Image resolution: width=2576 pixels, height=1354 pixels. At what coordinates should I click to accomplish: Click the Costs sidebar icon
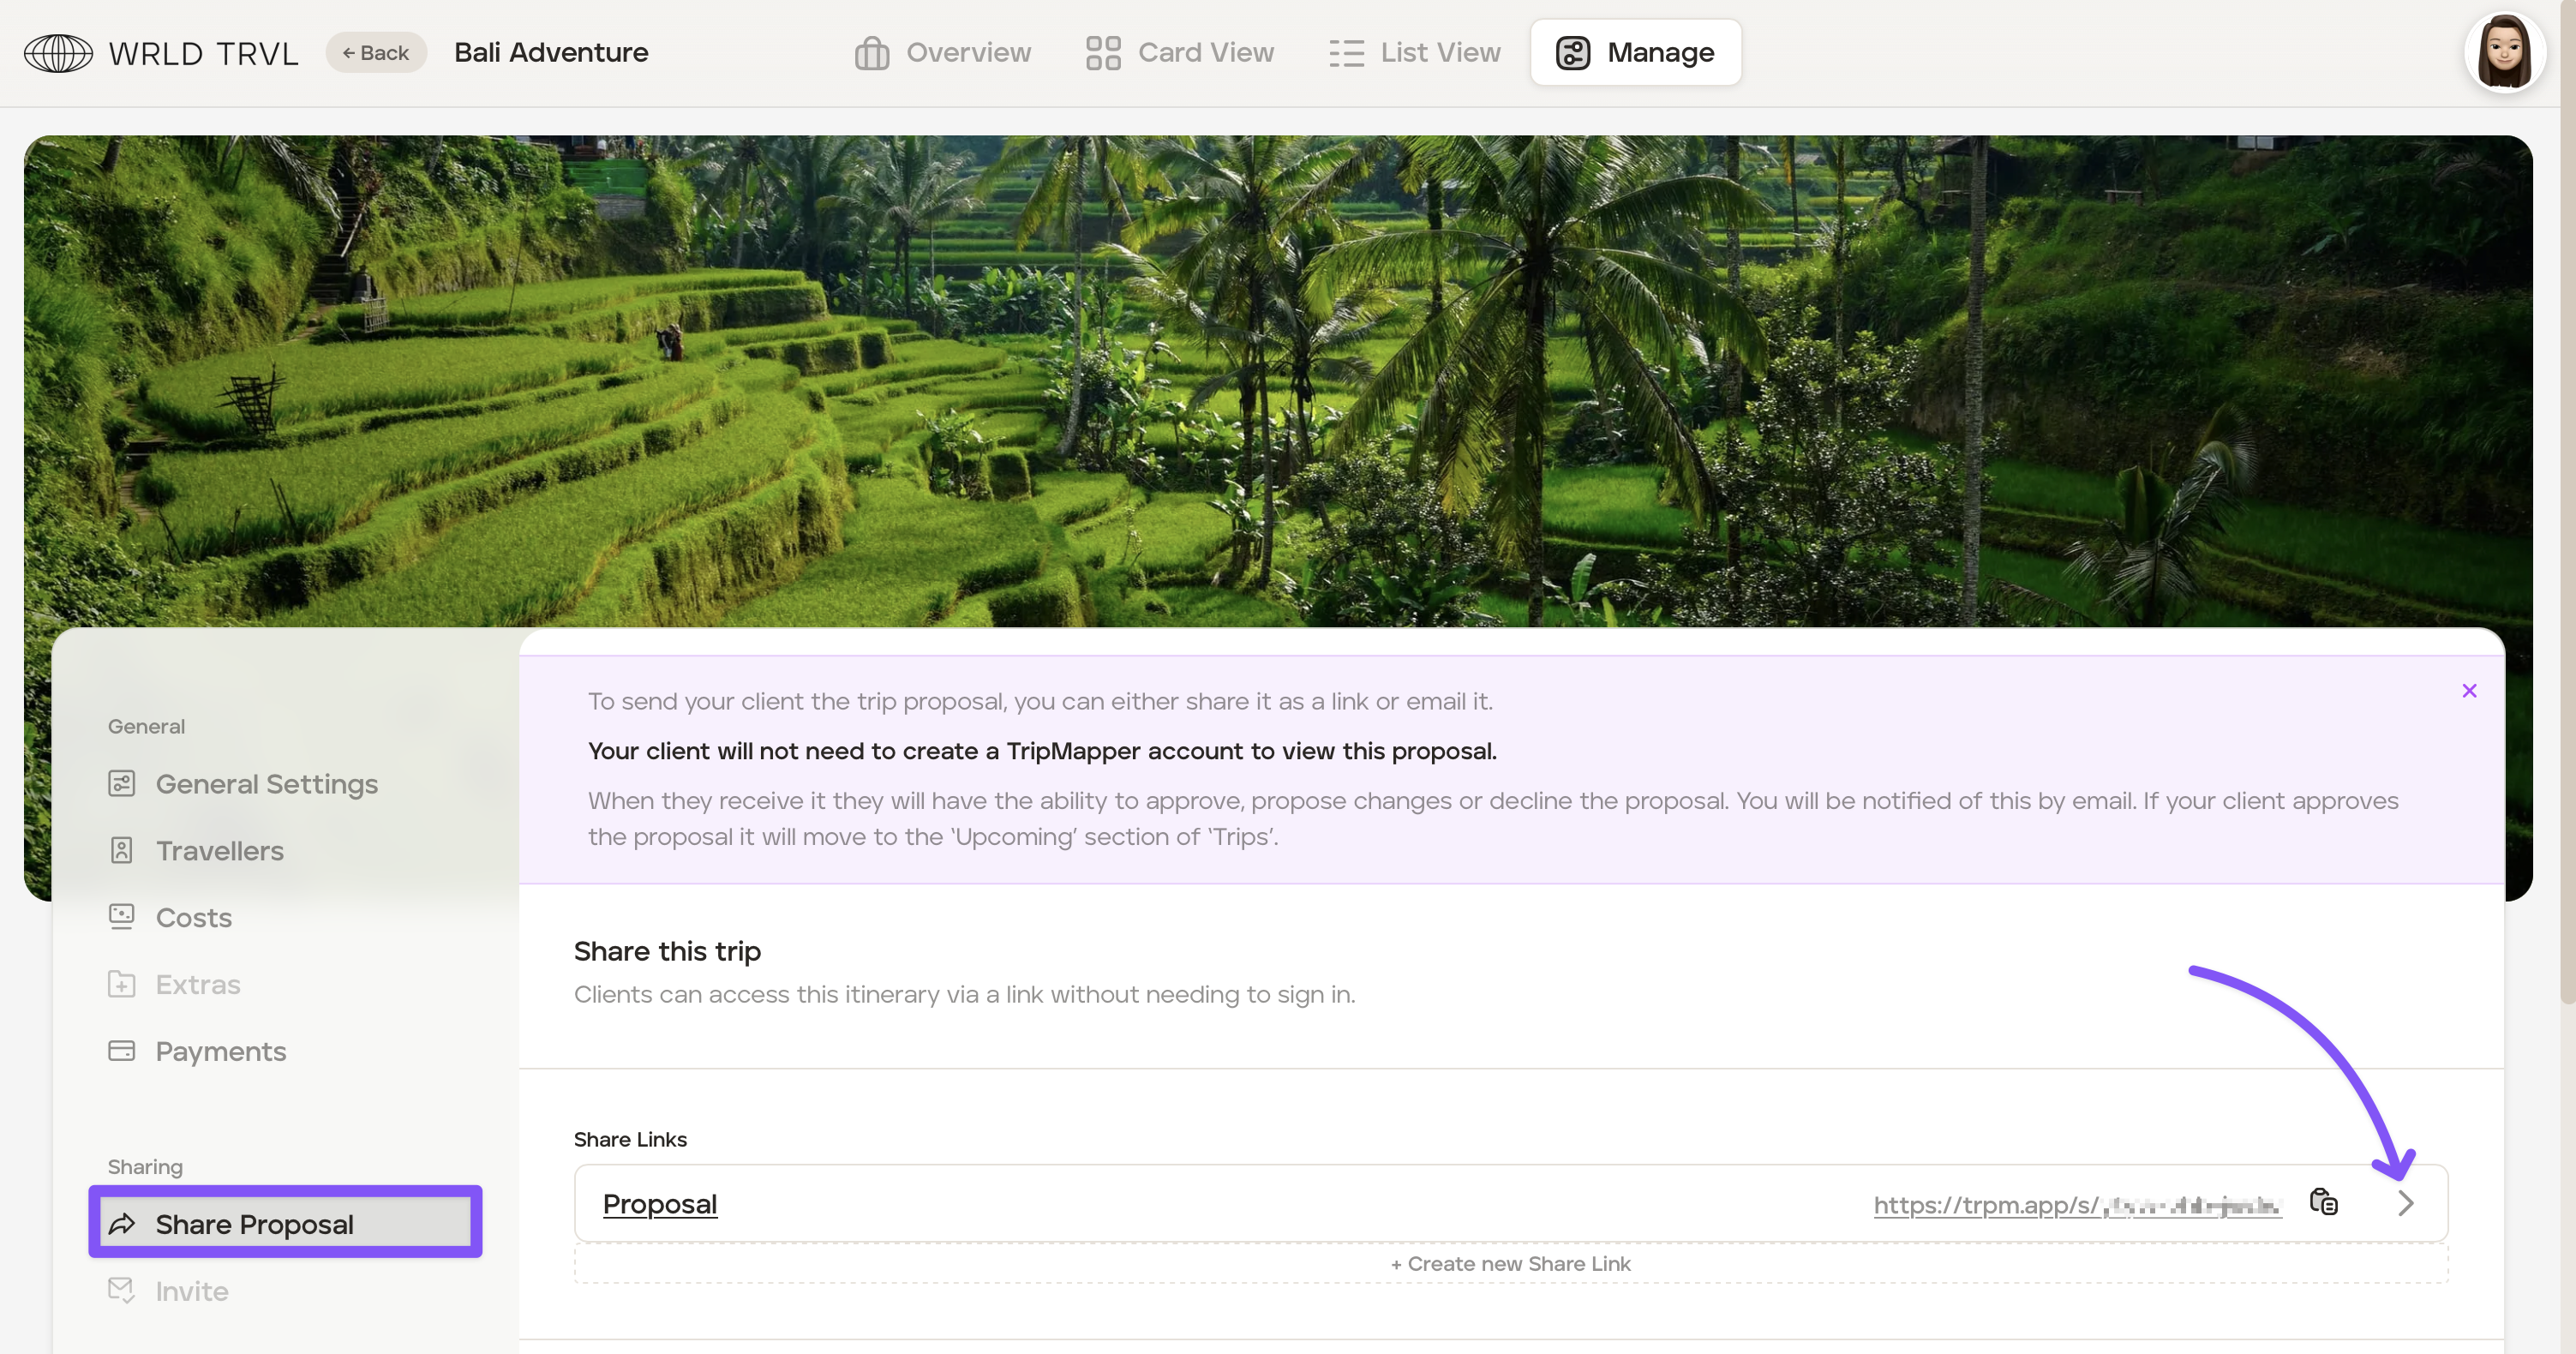pos(121,917)
